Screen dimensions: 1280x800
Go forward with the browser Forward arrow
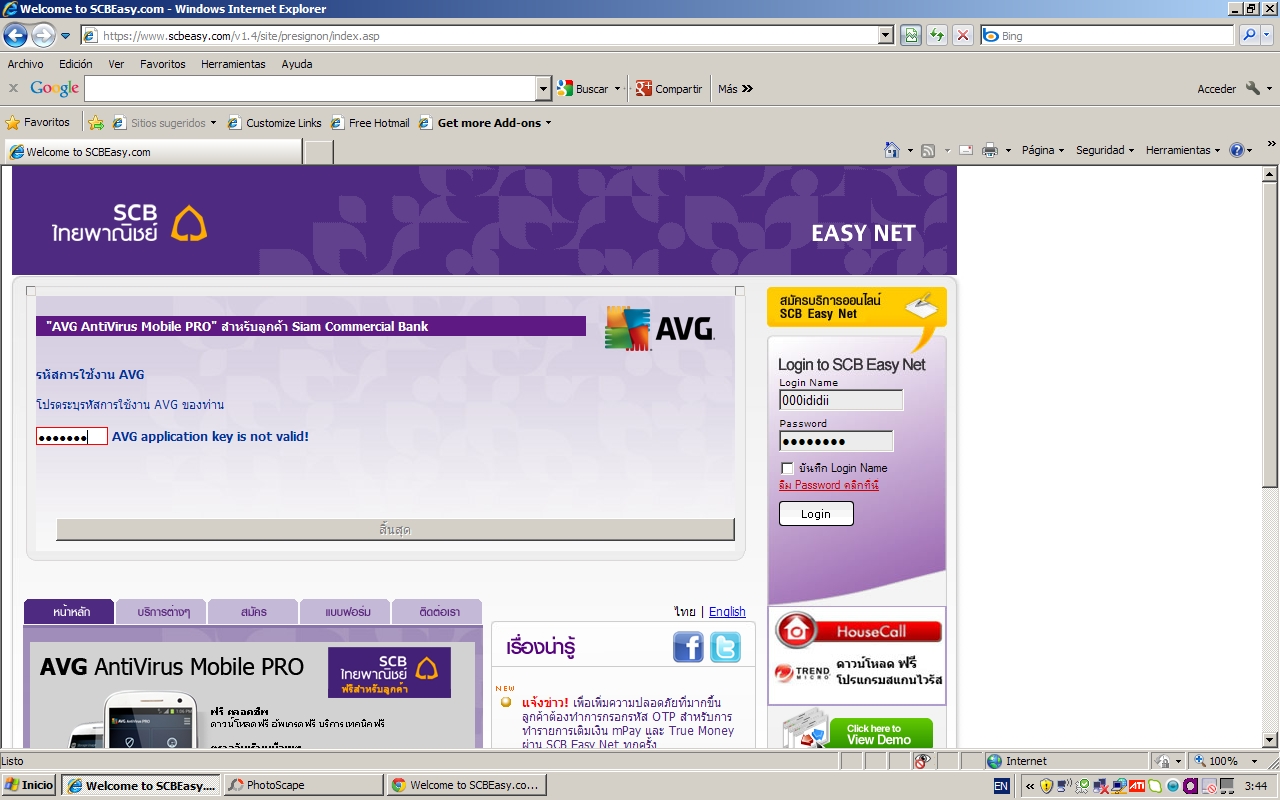pos(43,35)
